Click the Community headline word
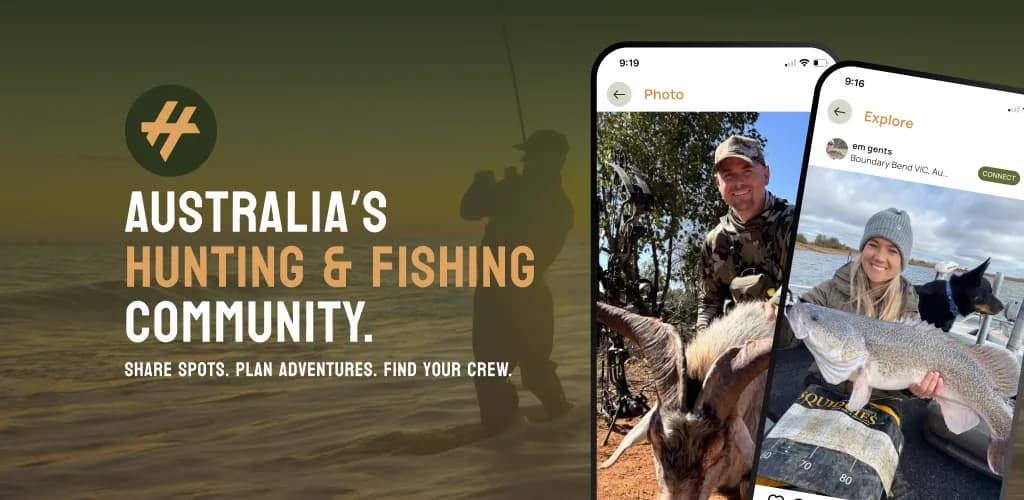This screenshot has height=500, width=1024. pos(249,322)
